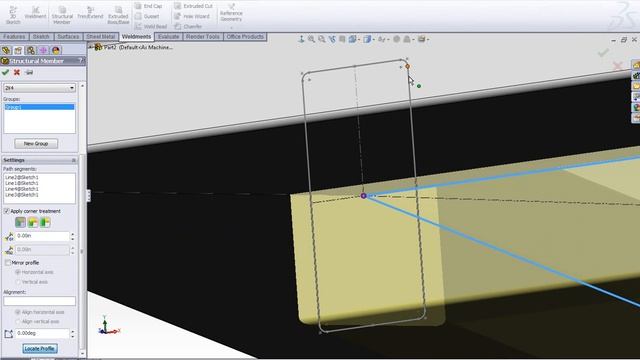
Task: Select the Extruded Cut tool
Action: 193,6
